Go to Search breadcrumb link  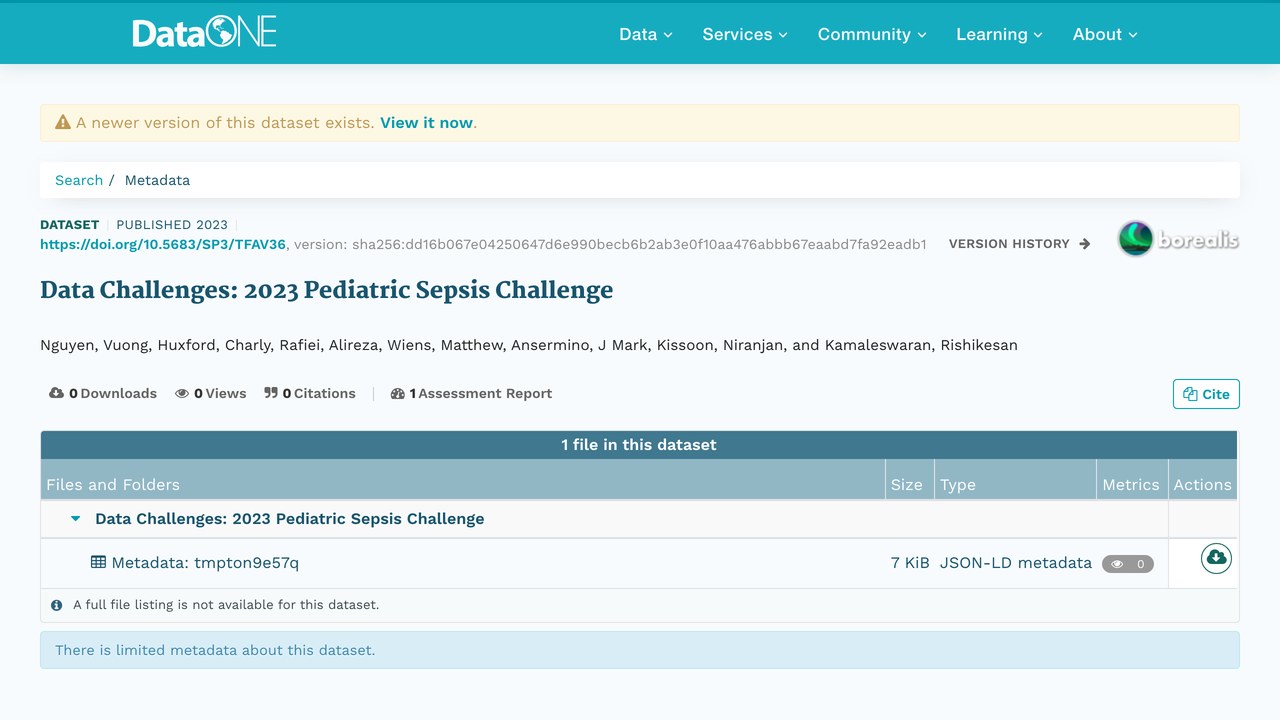(x=79, y=180)
